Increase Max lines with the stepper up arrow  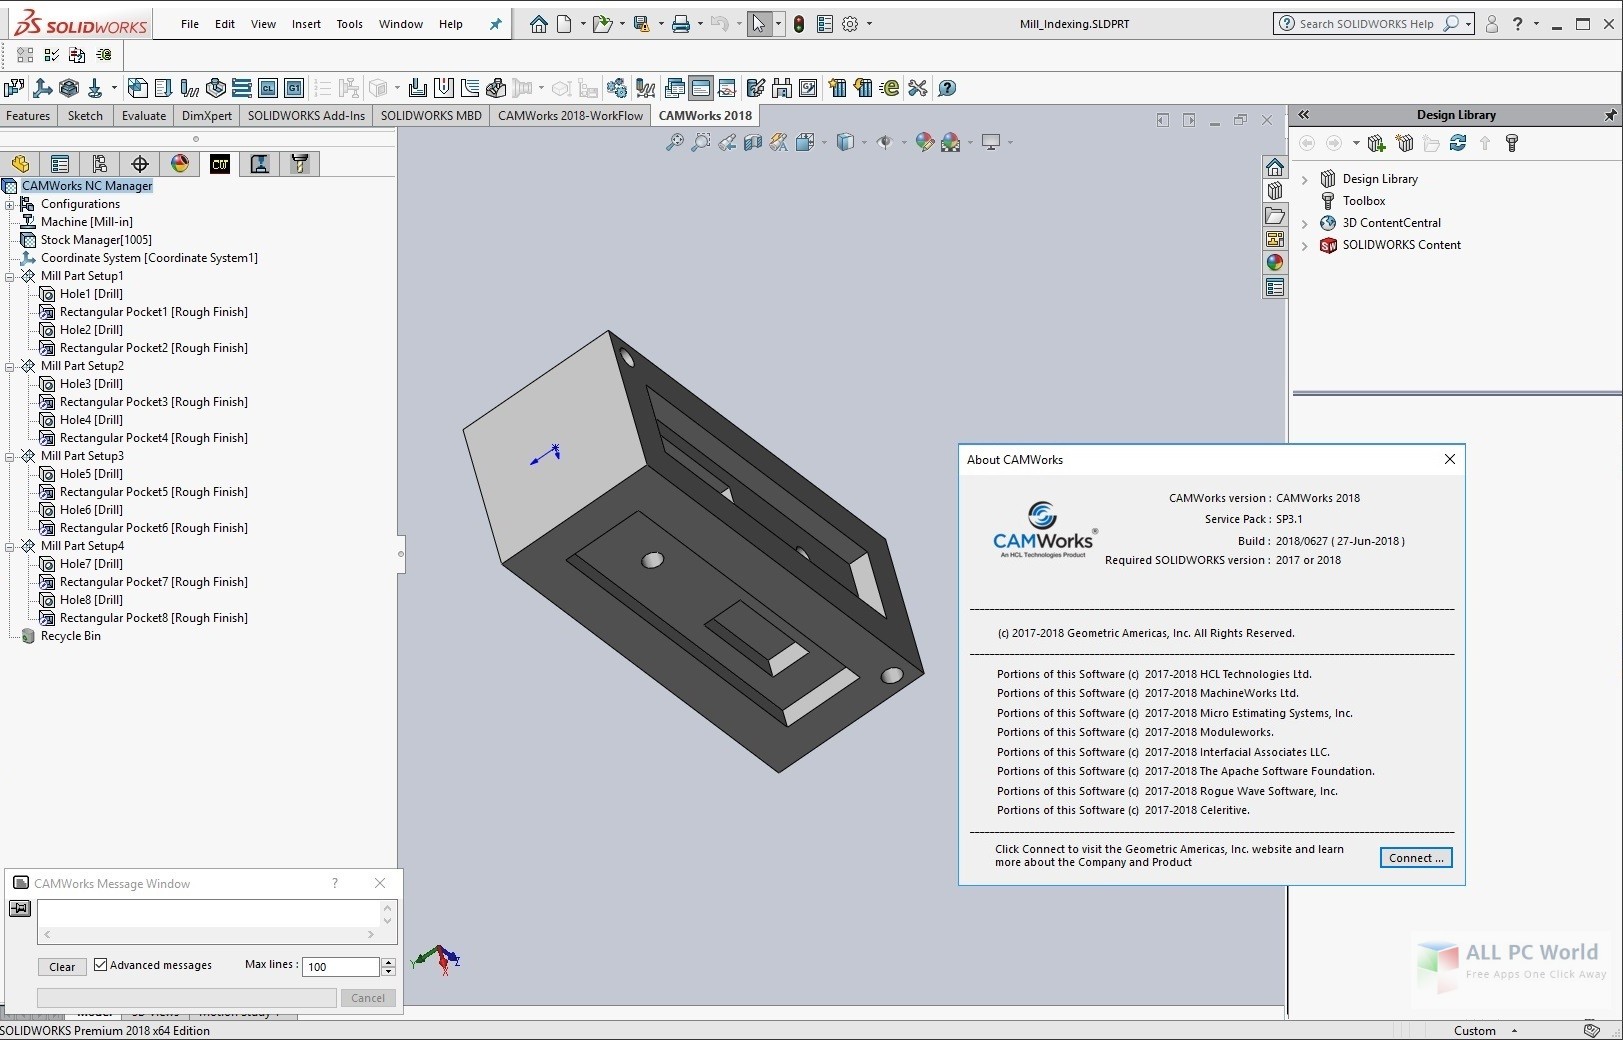[389, 962]
